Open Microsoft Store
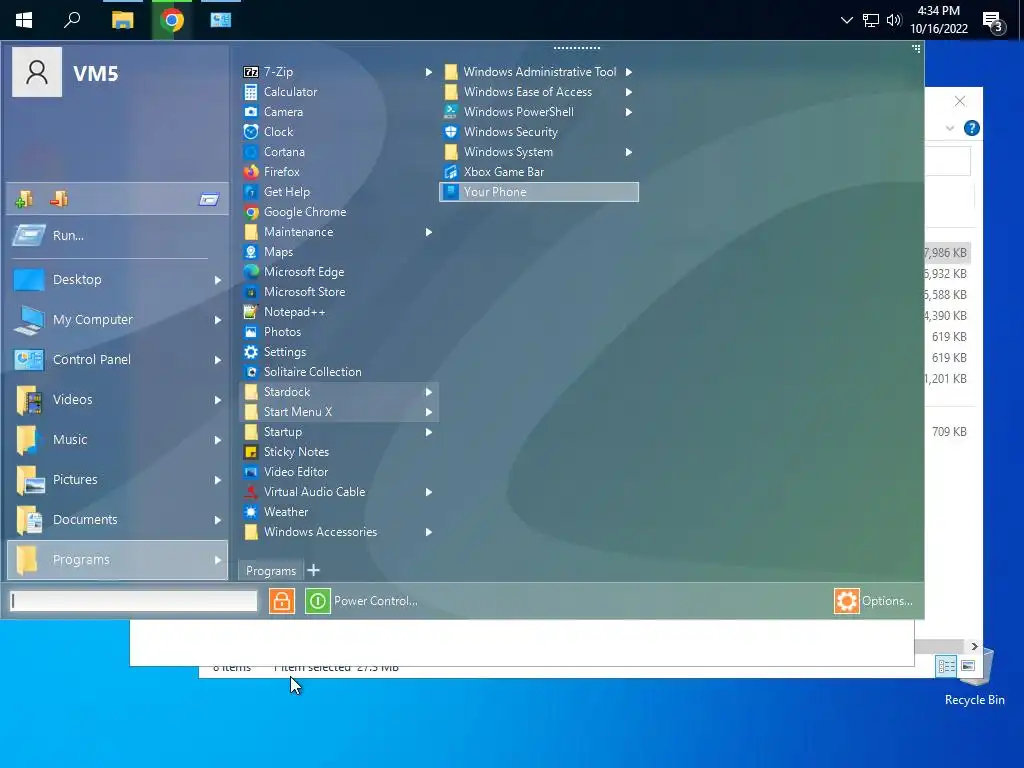This screenshot has height=768, width=1024. pyautogui.click(x=338, y=292)
